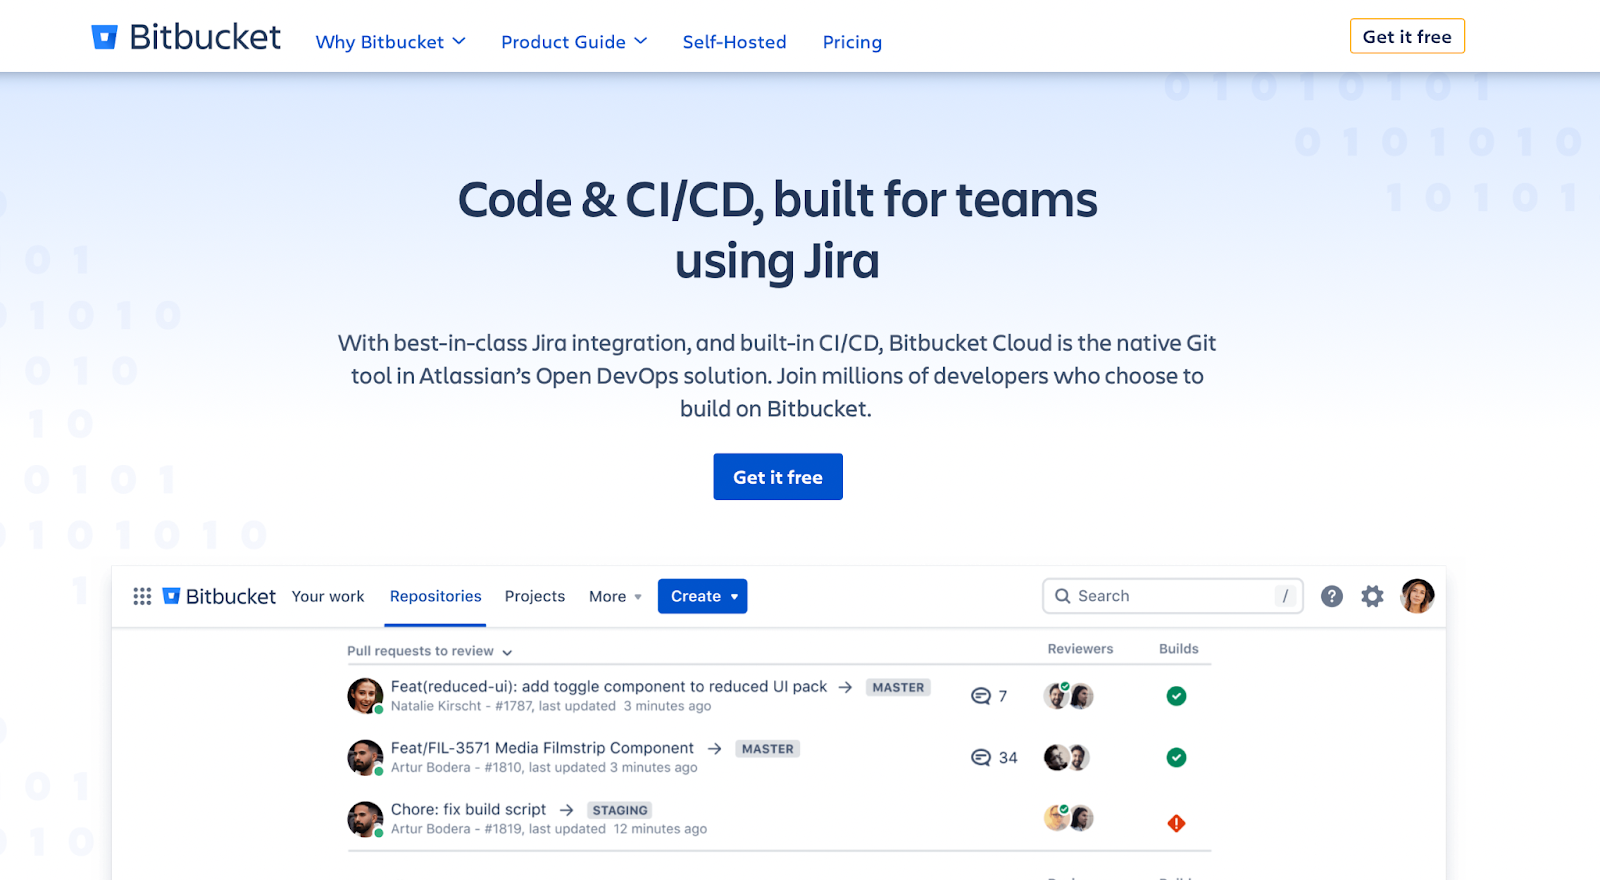The height and width of the screenshot is (880, 1600).
Task: Click the failed build icon for pull request #1819
Action: (1176, 823)
